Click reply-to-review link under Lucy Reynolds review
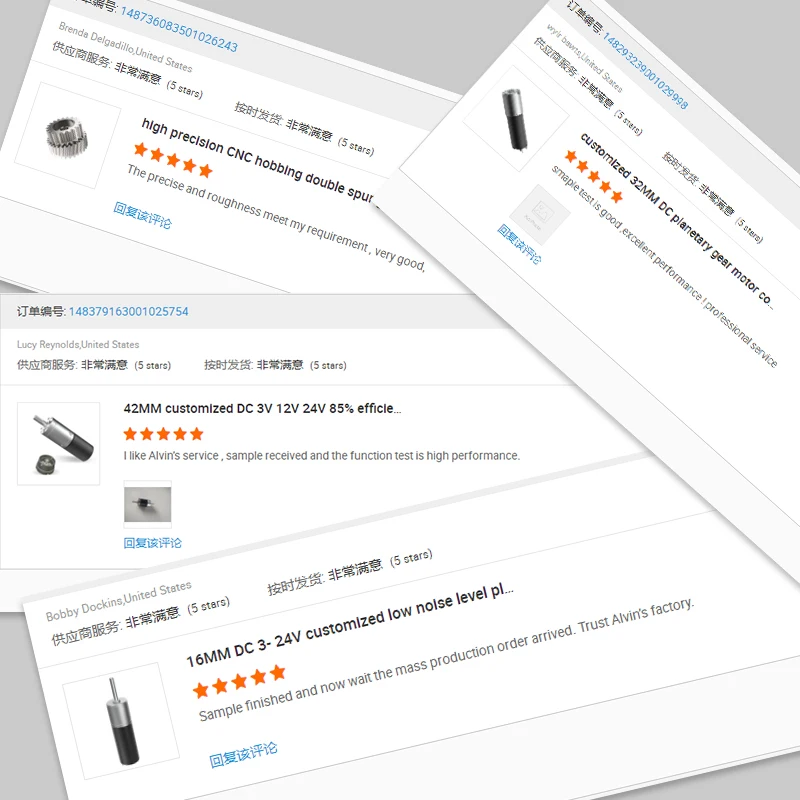Viewport: 800px width, 800px height. [x=153, y=543]
